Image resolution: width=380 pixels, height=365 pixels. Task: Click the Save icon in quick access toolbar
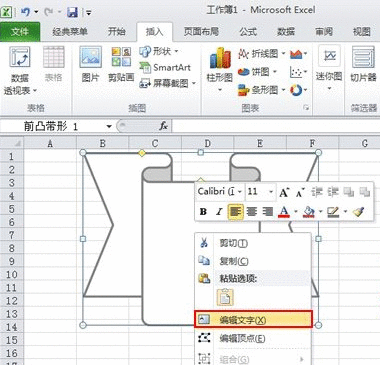tap(72, 12)
